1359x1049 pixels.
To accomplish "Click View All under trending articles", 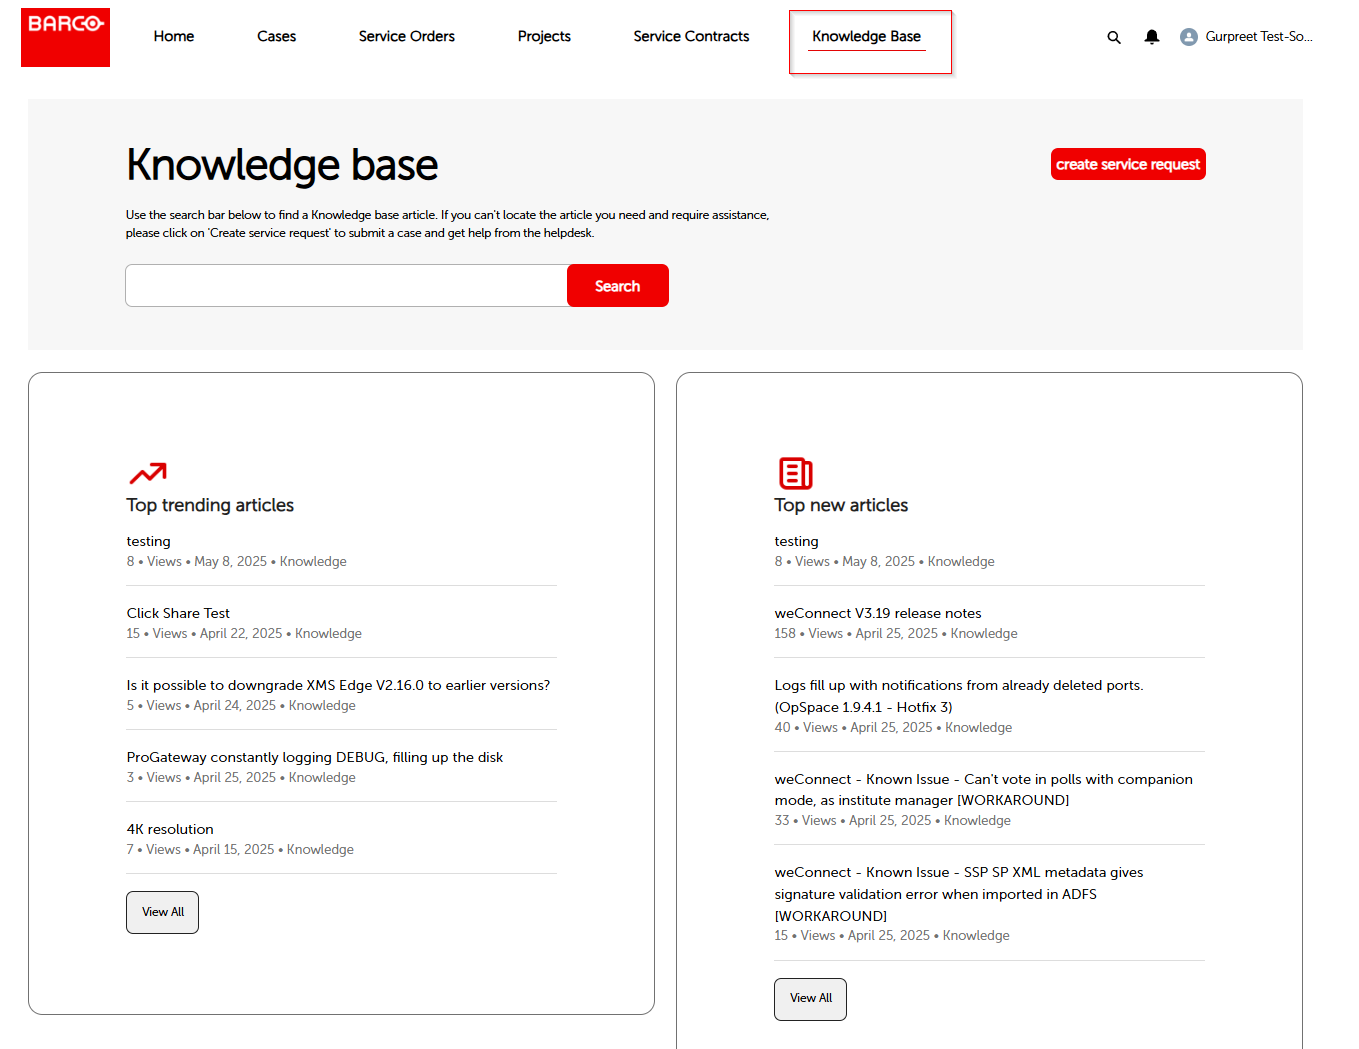I will tap(162, 912).
